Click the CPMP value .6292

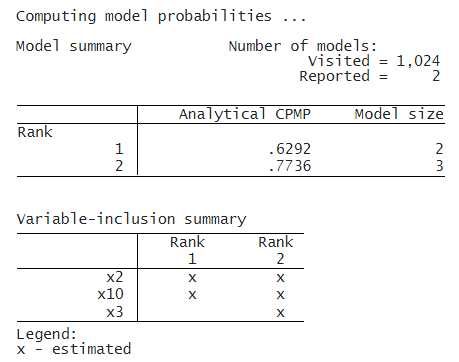pyautogui.click(x=290, y=149)
